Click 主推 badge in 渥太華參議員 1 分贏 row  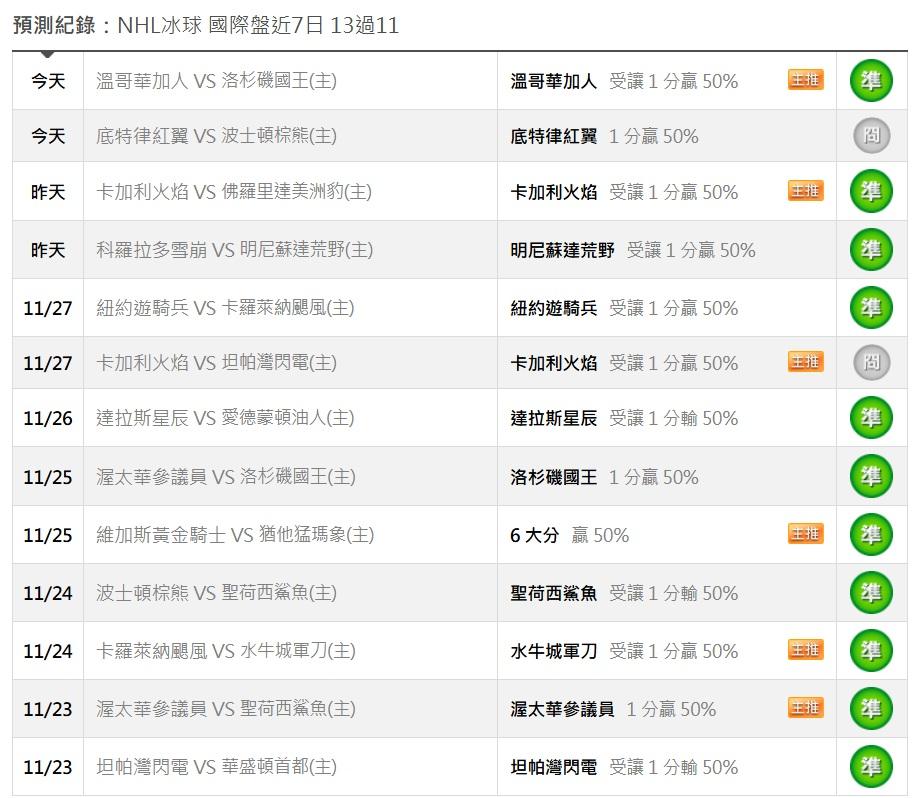(x=806, y=707)
